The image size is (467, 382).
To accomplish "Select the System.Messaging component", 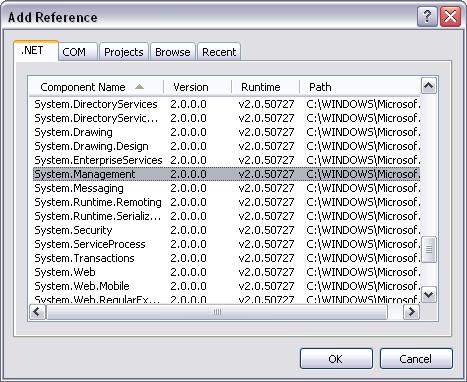I will tap(227, 188).
